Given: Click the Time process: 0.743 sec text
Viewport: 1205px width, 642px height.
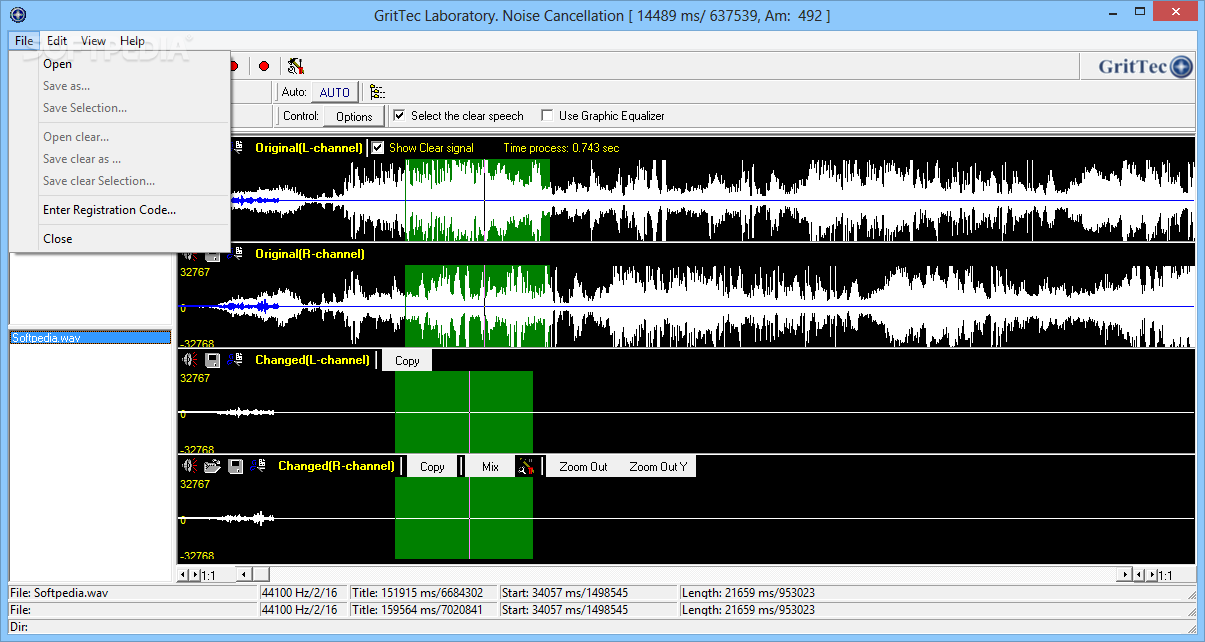Looking at the screenshot, I should [561, 148].
